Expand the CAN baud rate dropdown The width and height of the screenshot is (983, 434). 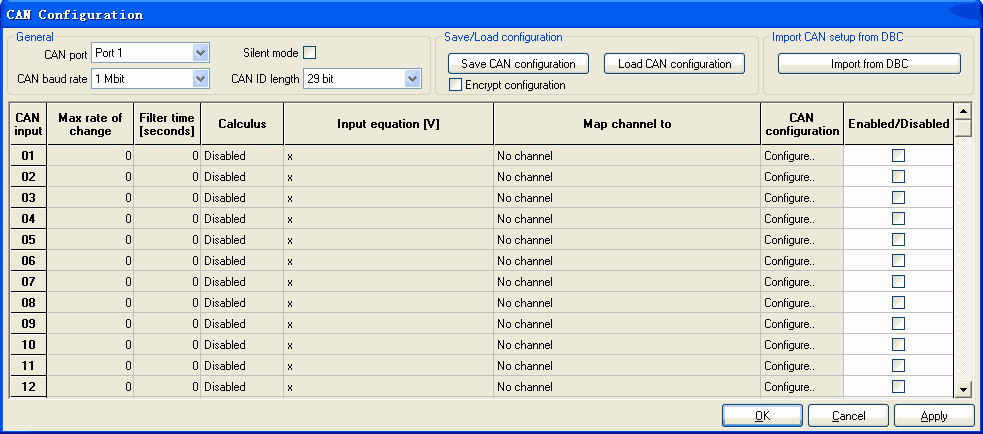pos(200,78)
